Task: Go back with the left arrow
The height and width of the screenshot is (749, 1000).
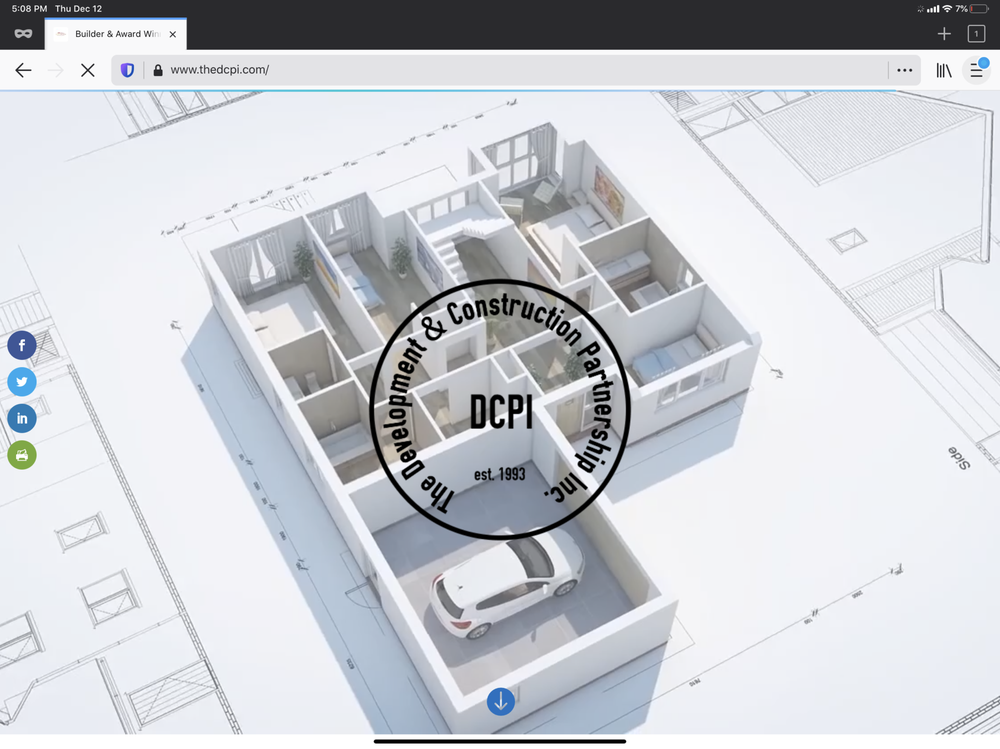Action: point(23,71)
